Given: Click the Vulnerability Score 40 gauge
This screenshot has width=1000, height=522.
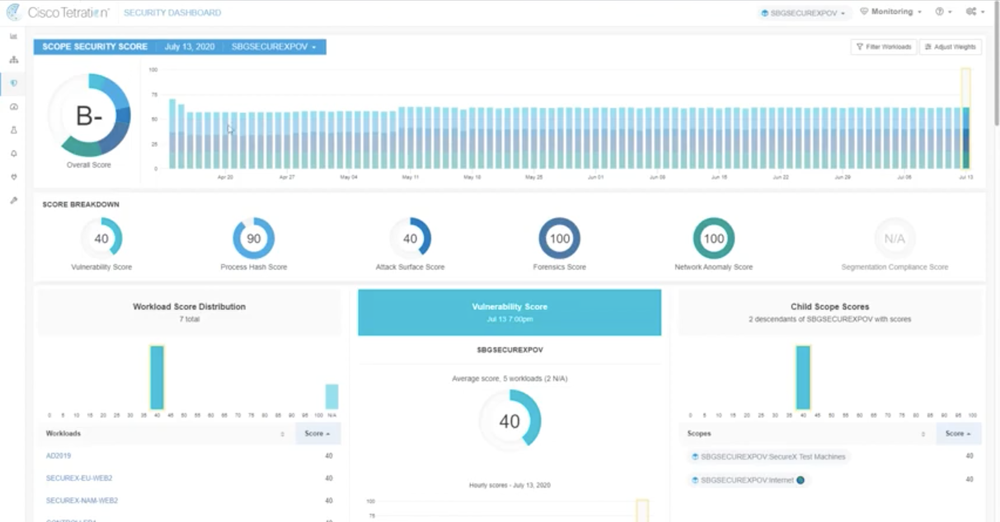Looking at the screenshot, I should [x=101, y=238].
